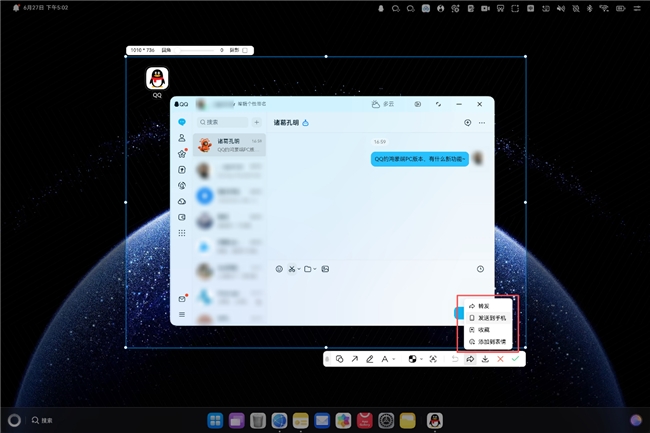Screen dimensions: 650x433
Task: Click the share arrow in screenshot toolbar
Action: click(470, 359)
